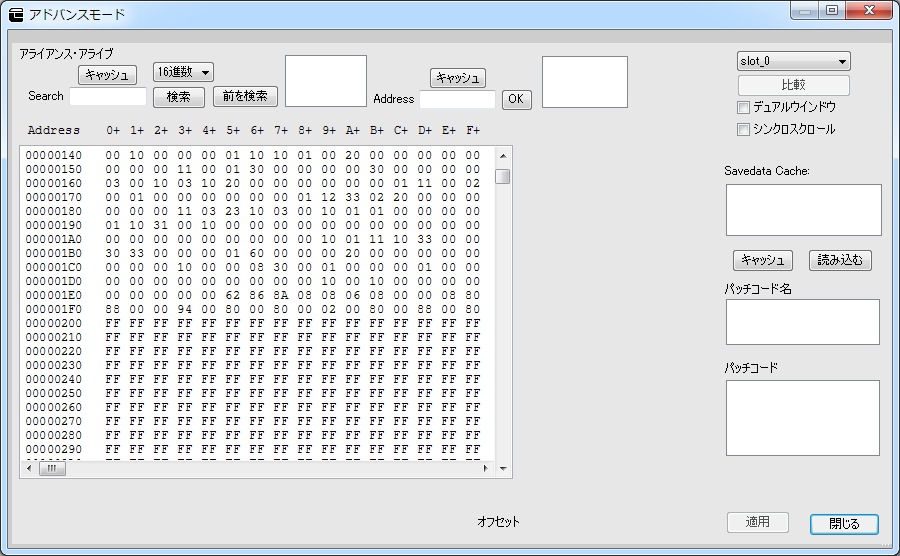900x556 pixels.
Task: Click address row 000001E0
Action: (253, 296)
